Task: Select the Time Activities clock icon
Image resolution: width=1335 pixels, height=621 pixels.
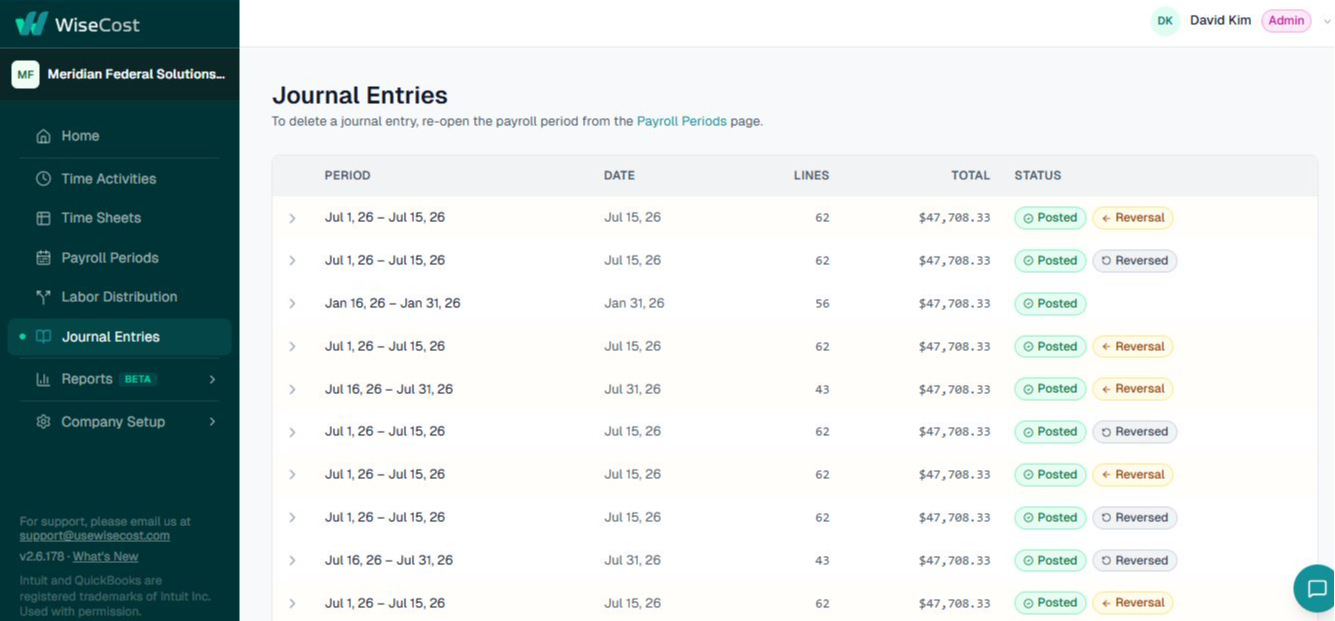Action: [x=43, y=179]
